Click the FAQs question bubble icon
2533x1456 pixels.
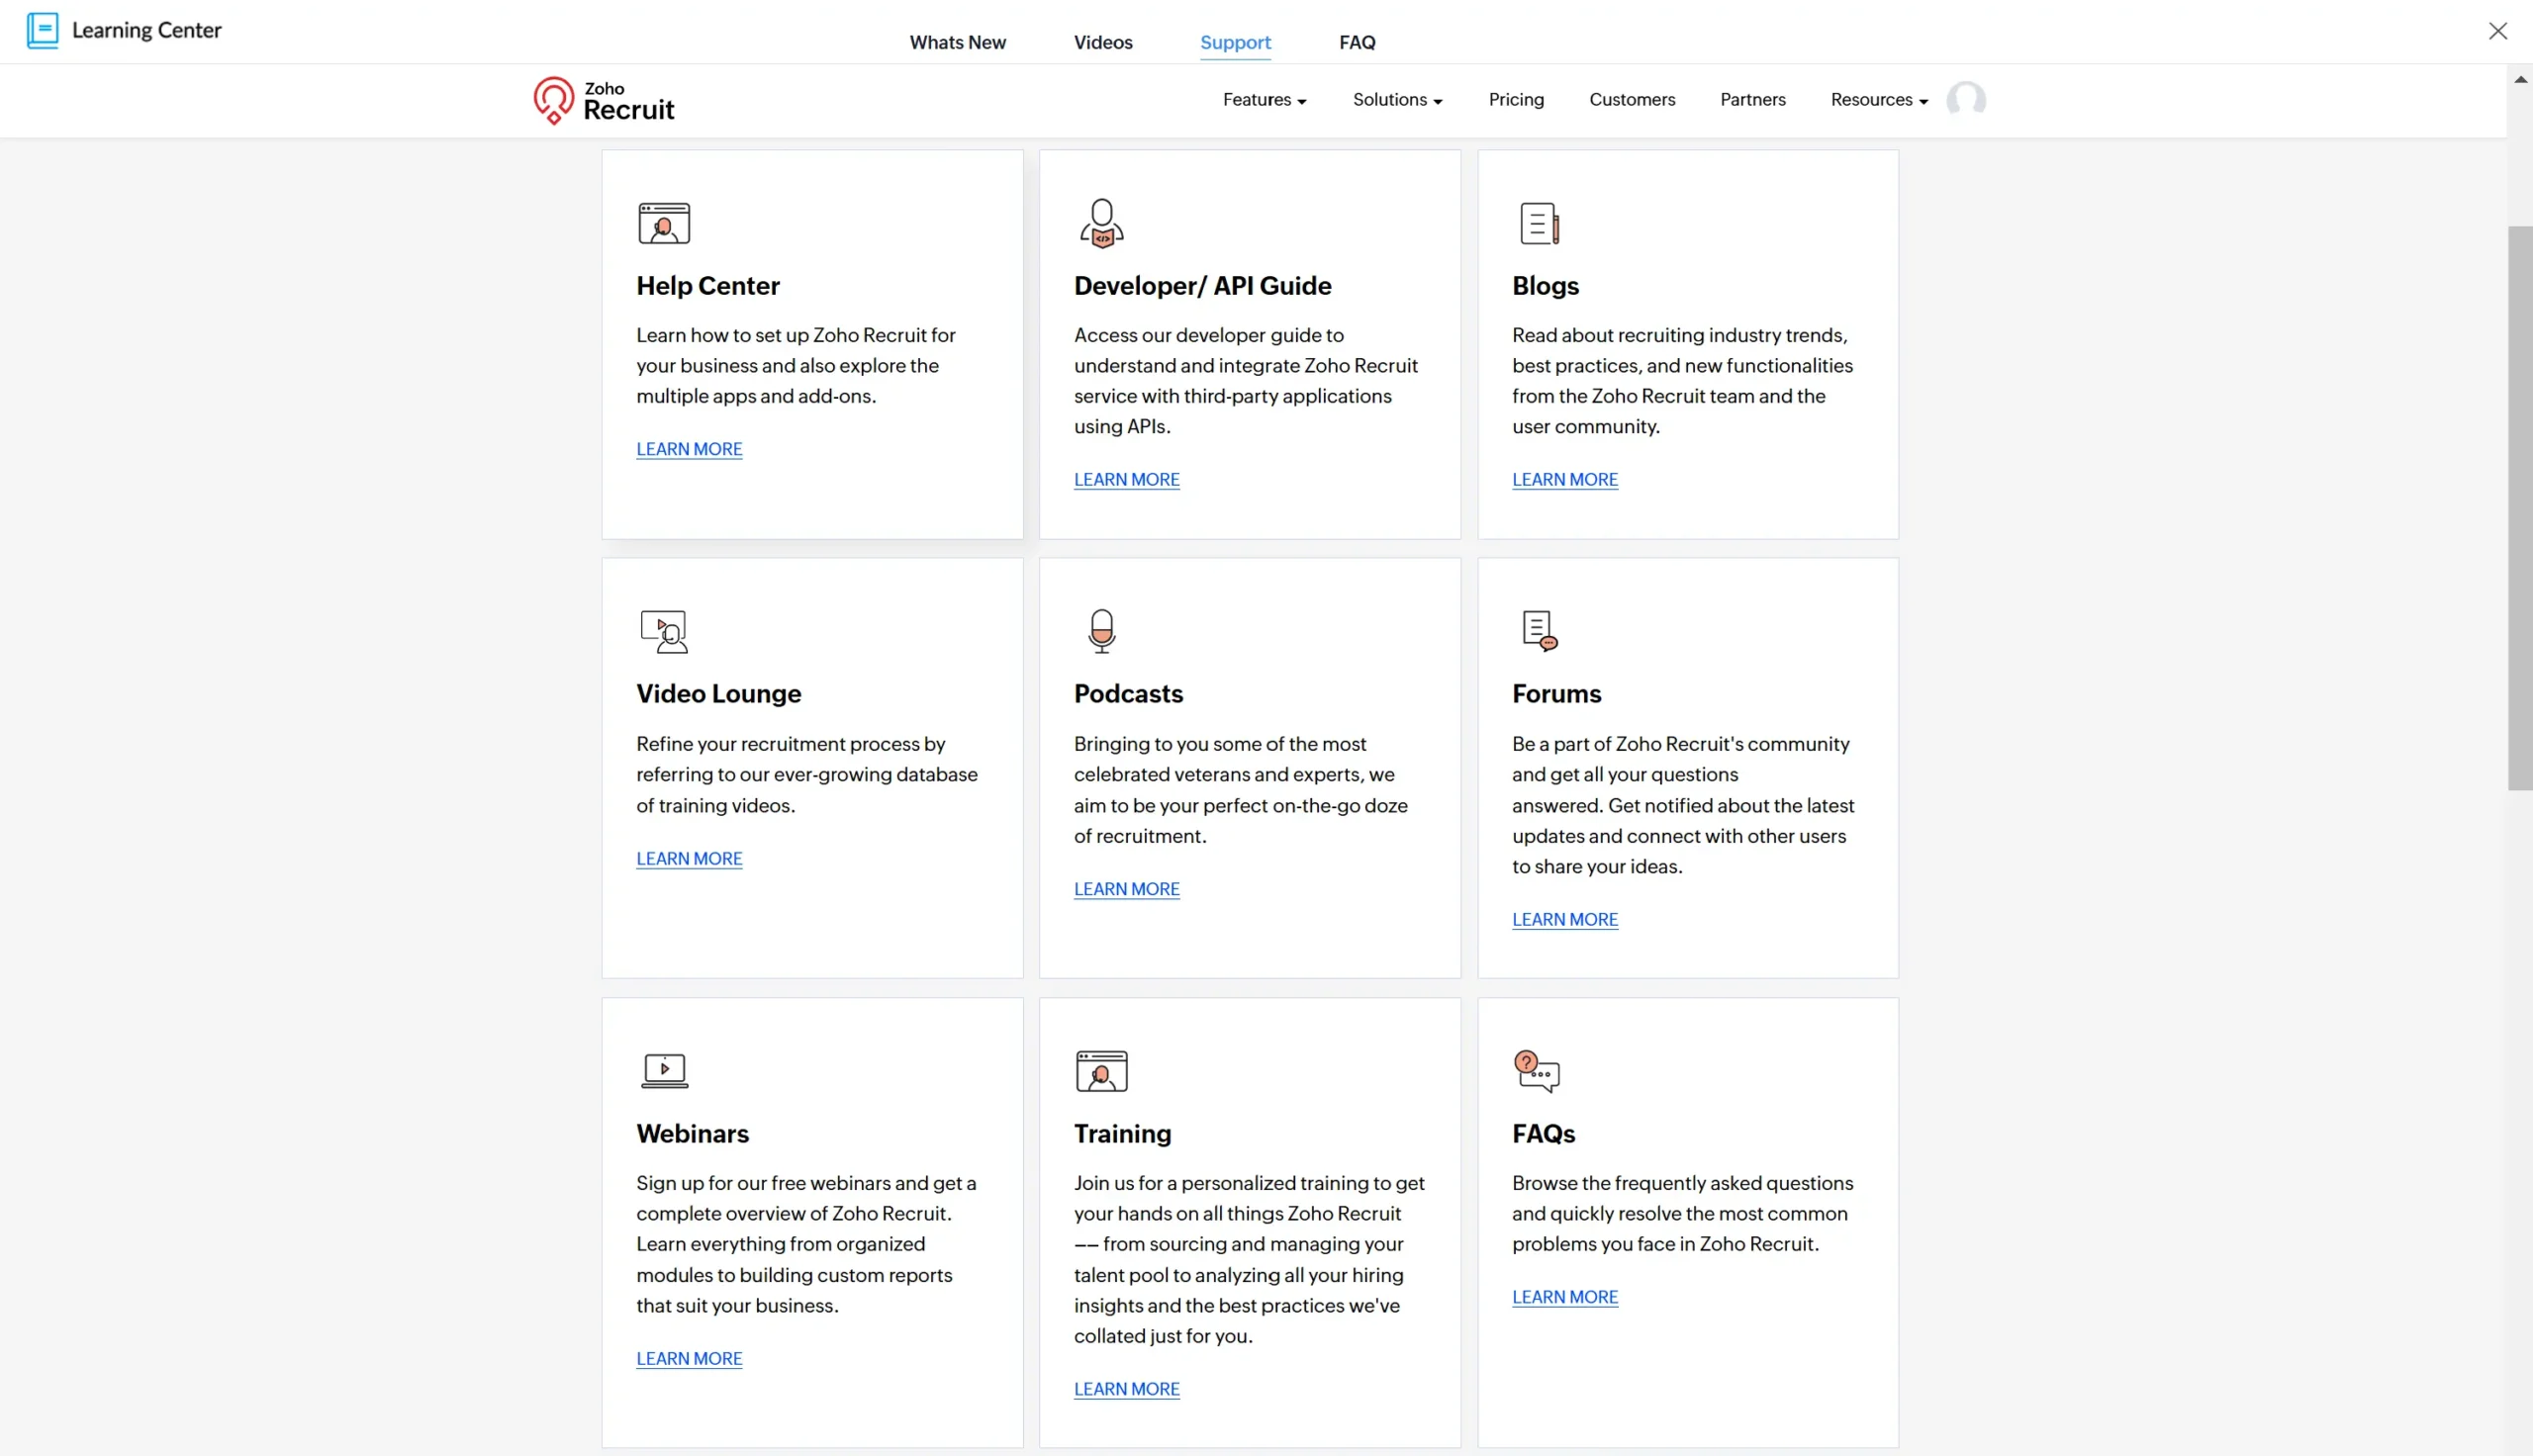(x=1535, y=1070)
